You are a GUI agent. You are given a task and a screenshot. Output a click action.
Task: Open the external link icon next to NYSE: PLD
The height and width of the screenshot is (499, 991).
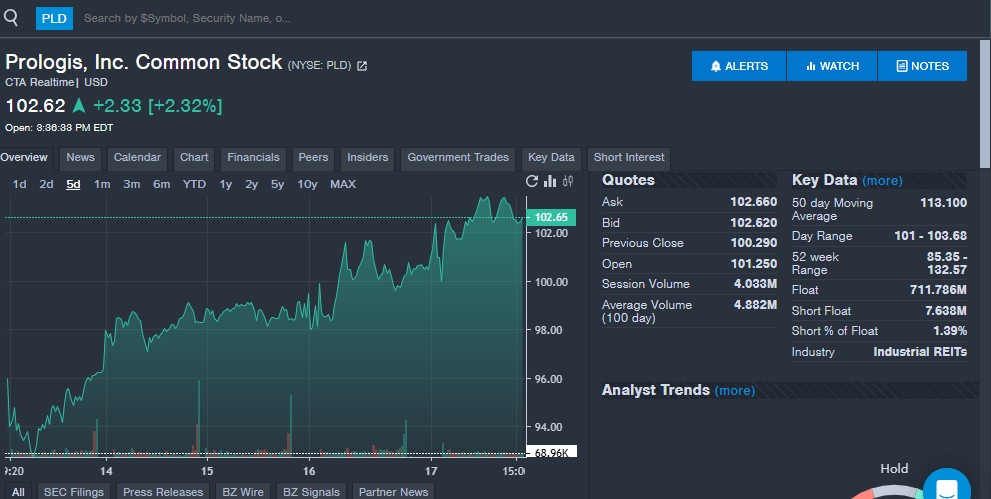click(362, 66)
